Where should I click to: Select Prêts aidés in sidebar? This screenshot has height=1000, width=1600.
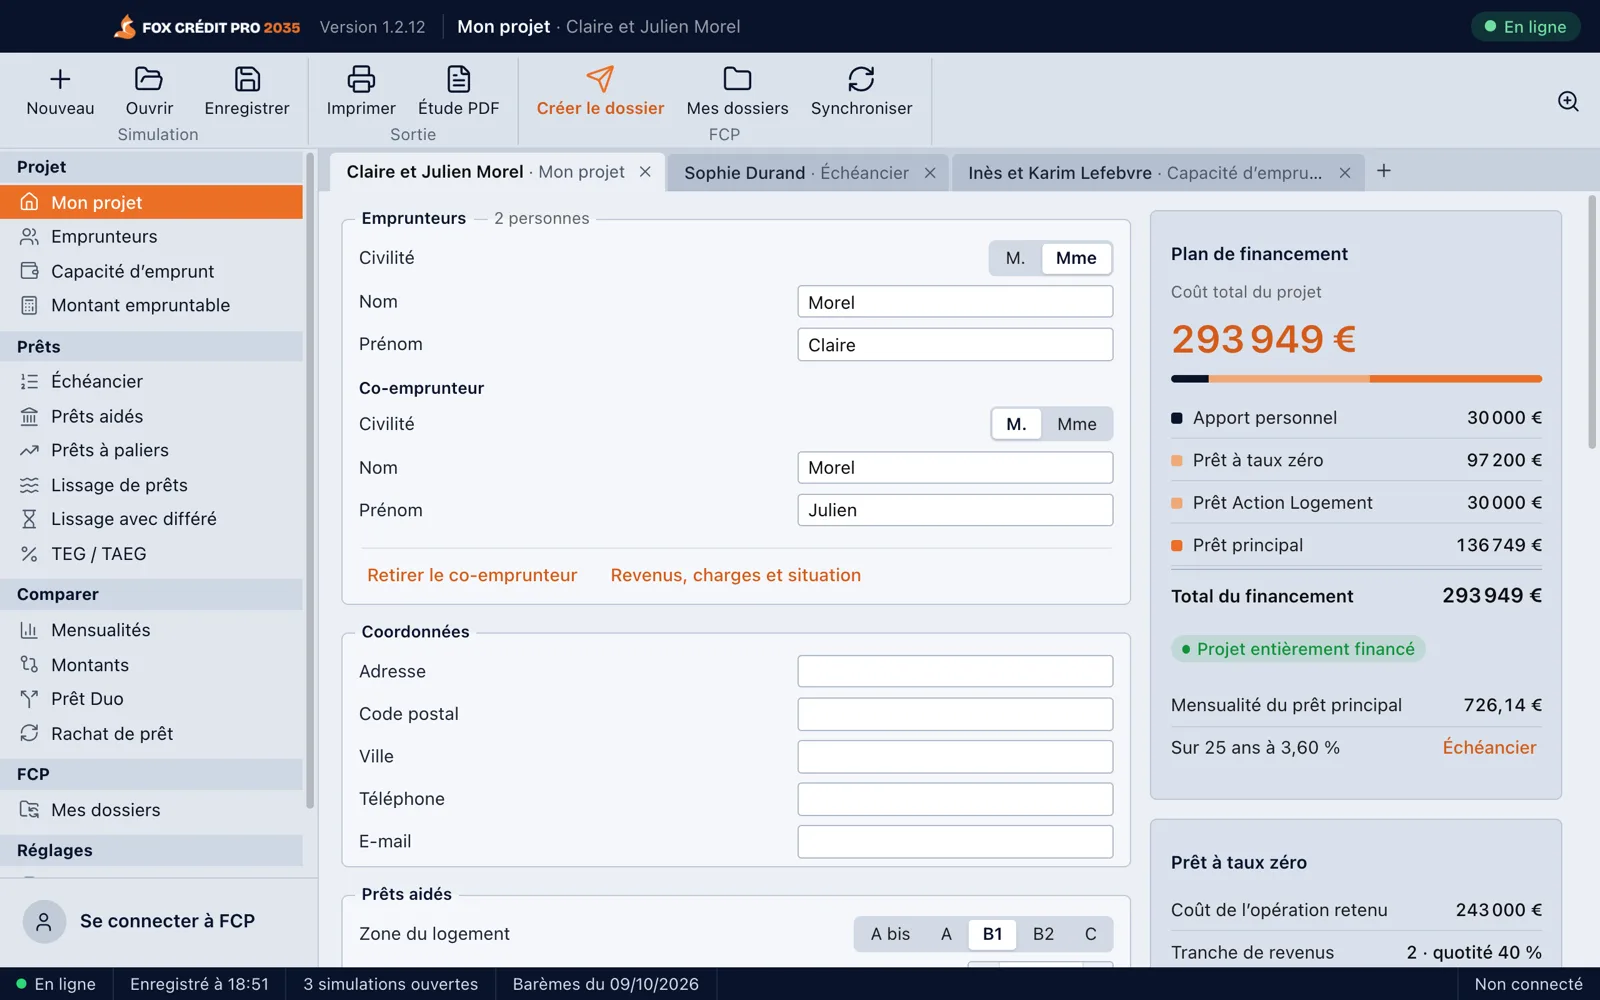pyautogui.click(x=152, y=416)
